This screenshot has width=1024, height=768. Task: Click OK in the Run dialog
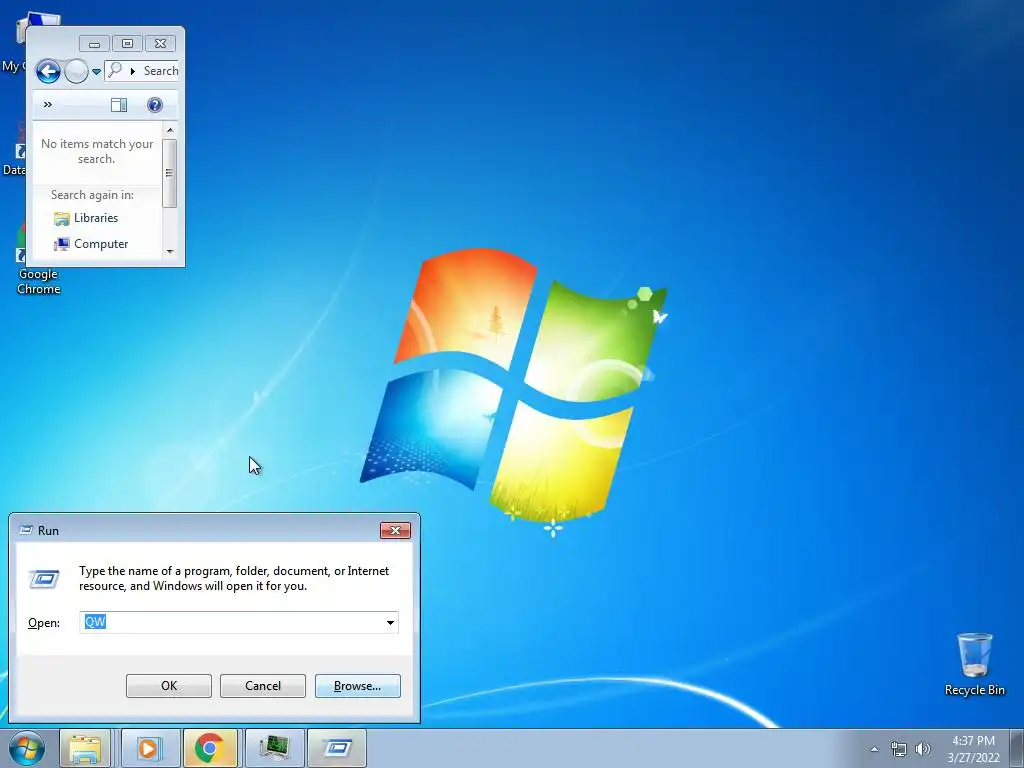tap(169, 686)
